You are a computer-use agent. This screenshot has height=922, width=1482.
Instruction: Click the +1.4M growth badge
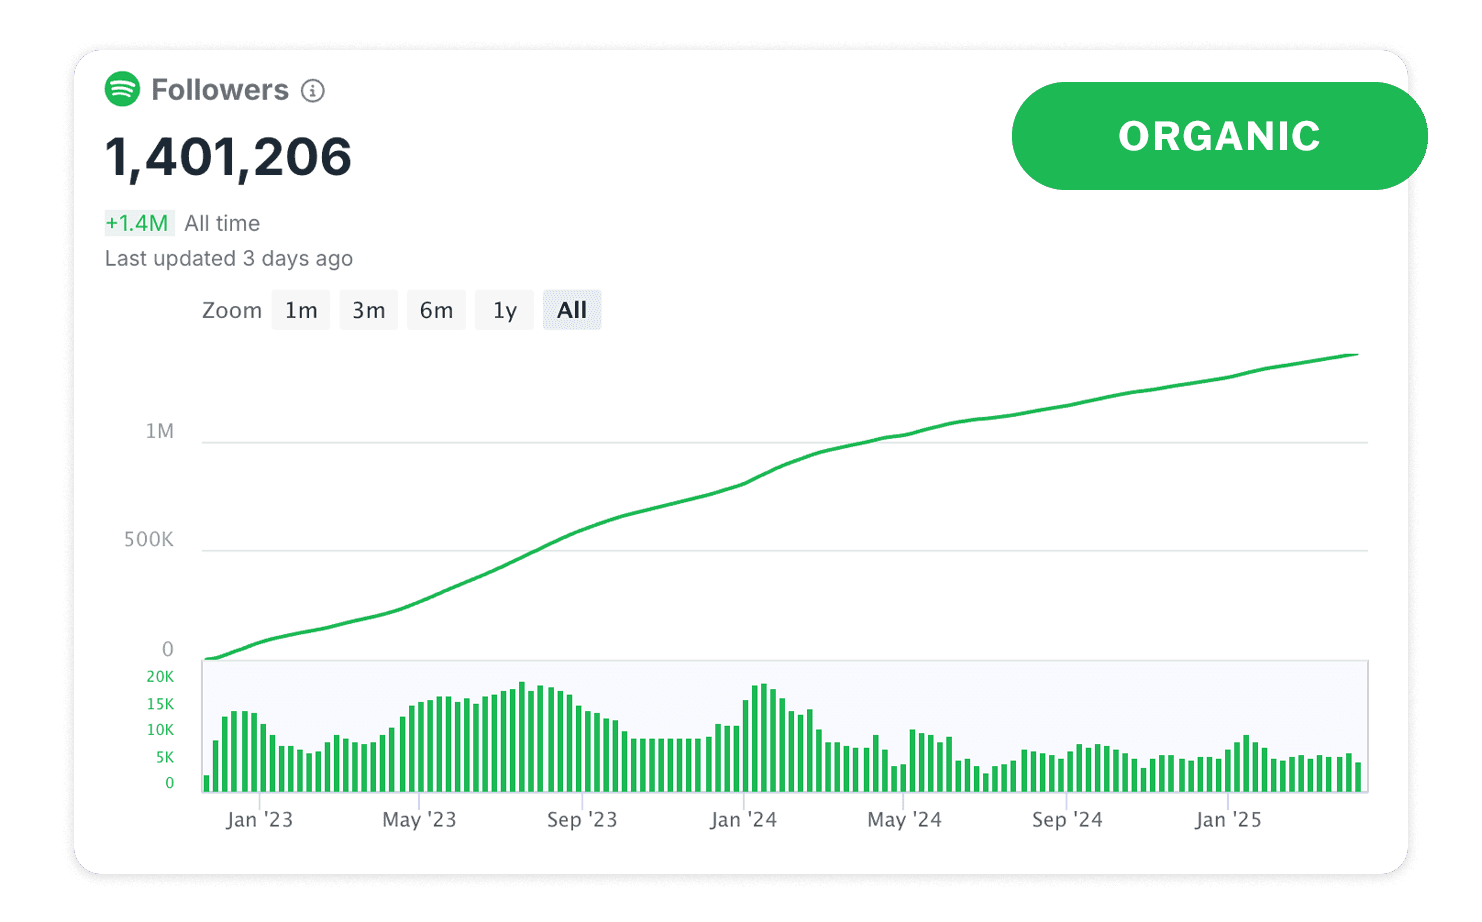point(138,223)
